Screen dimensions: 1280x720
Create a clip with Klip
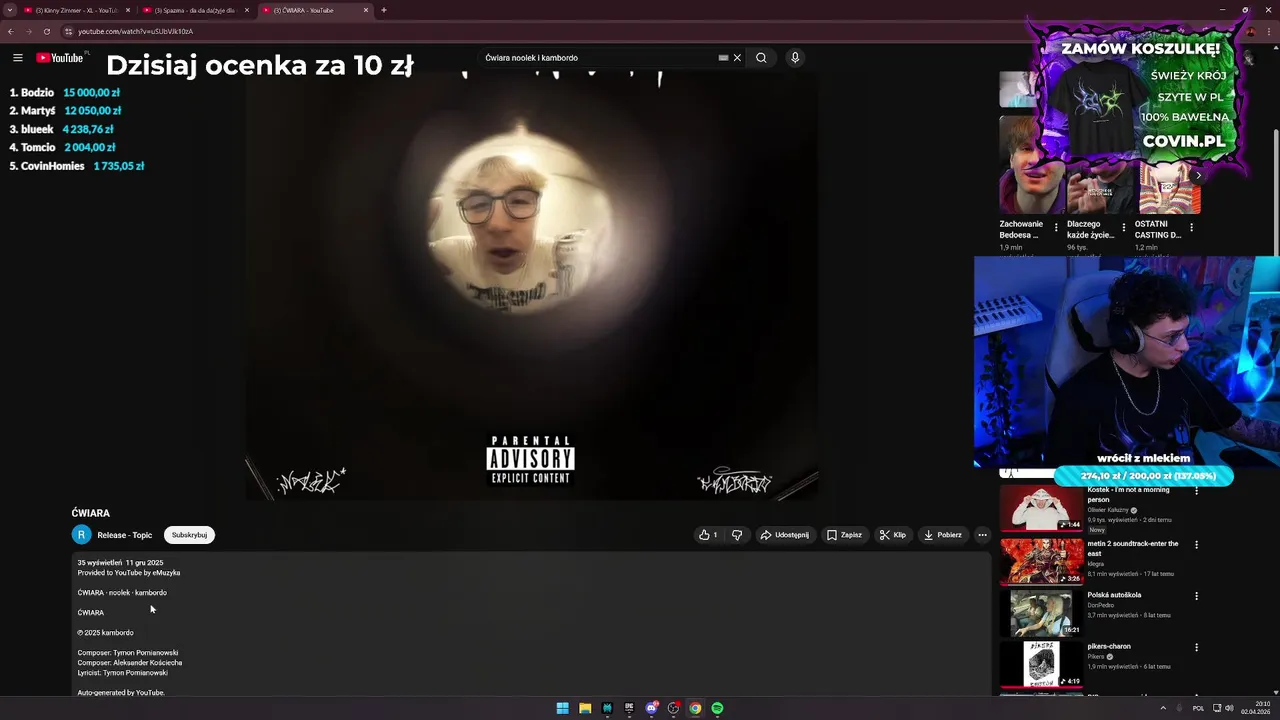(x=893, y=535)
